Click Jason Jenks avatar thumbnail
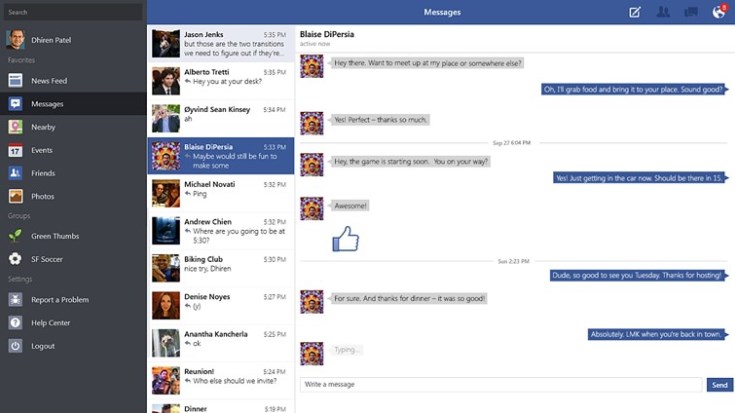This screenshot has width=735, height=413. tap(166, 44)
